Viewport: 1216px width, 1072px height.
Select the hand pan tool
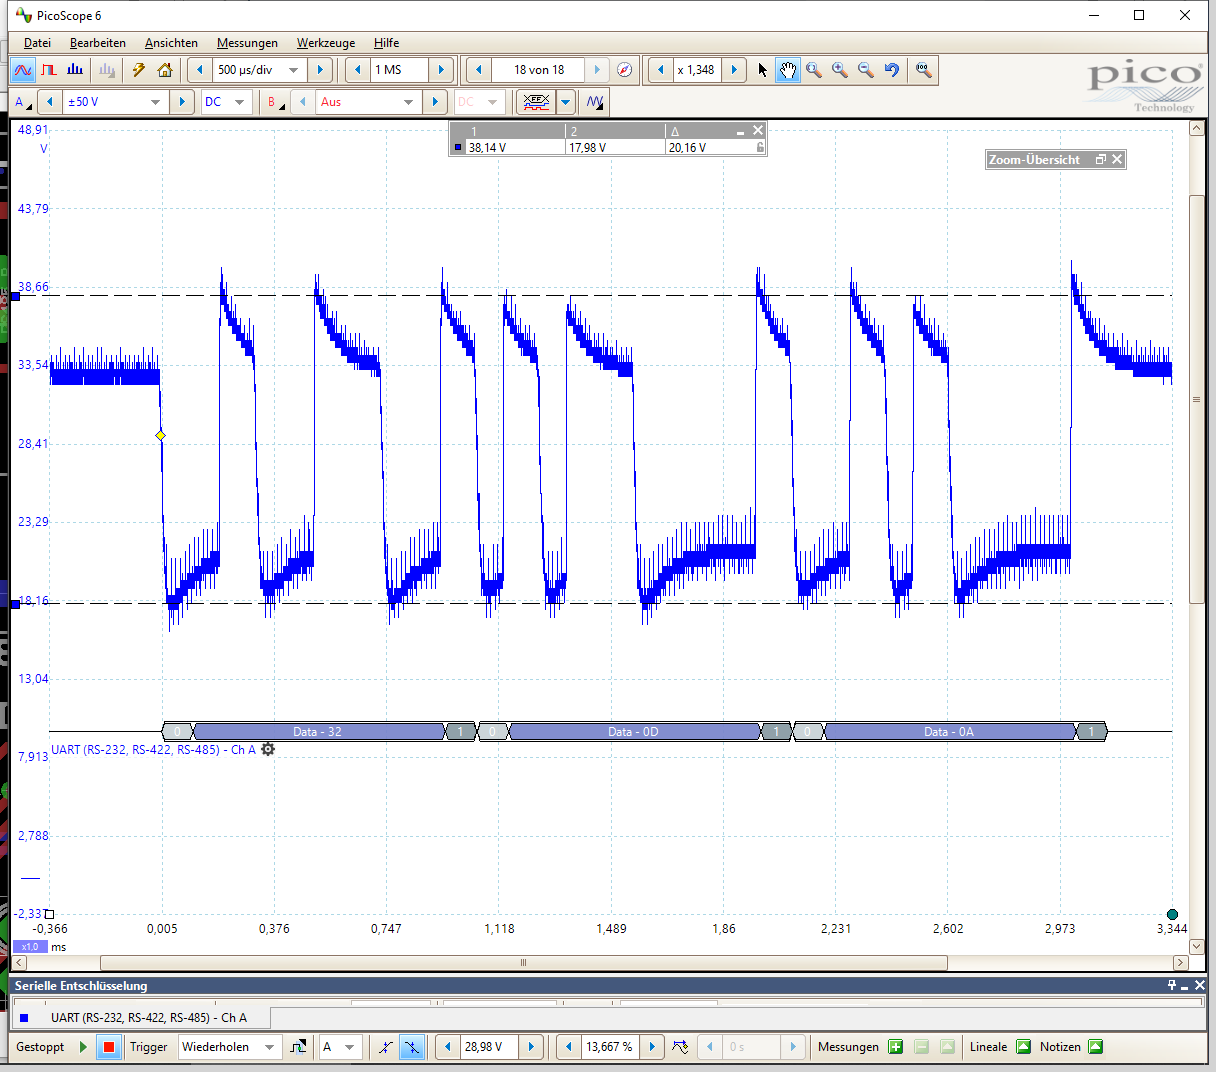pos(788,70)
